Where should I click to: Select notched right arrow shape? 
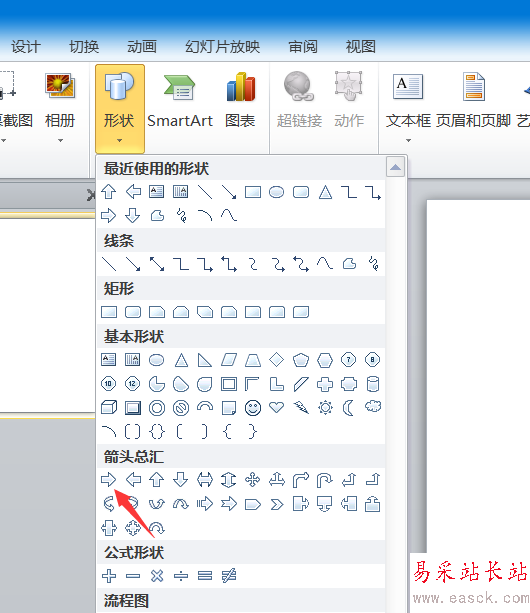click(x=229, y=504)
